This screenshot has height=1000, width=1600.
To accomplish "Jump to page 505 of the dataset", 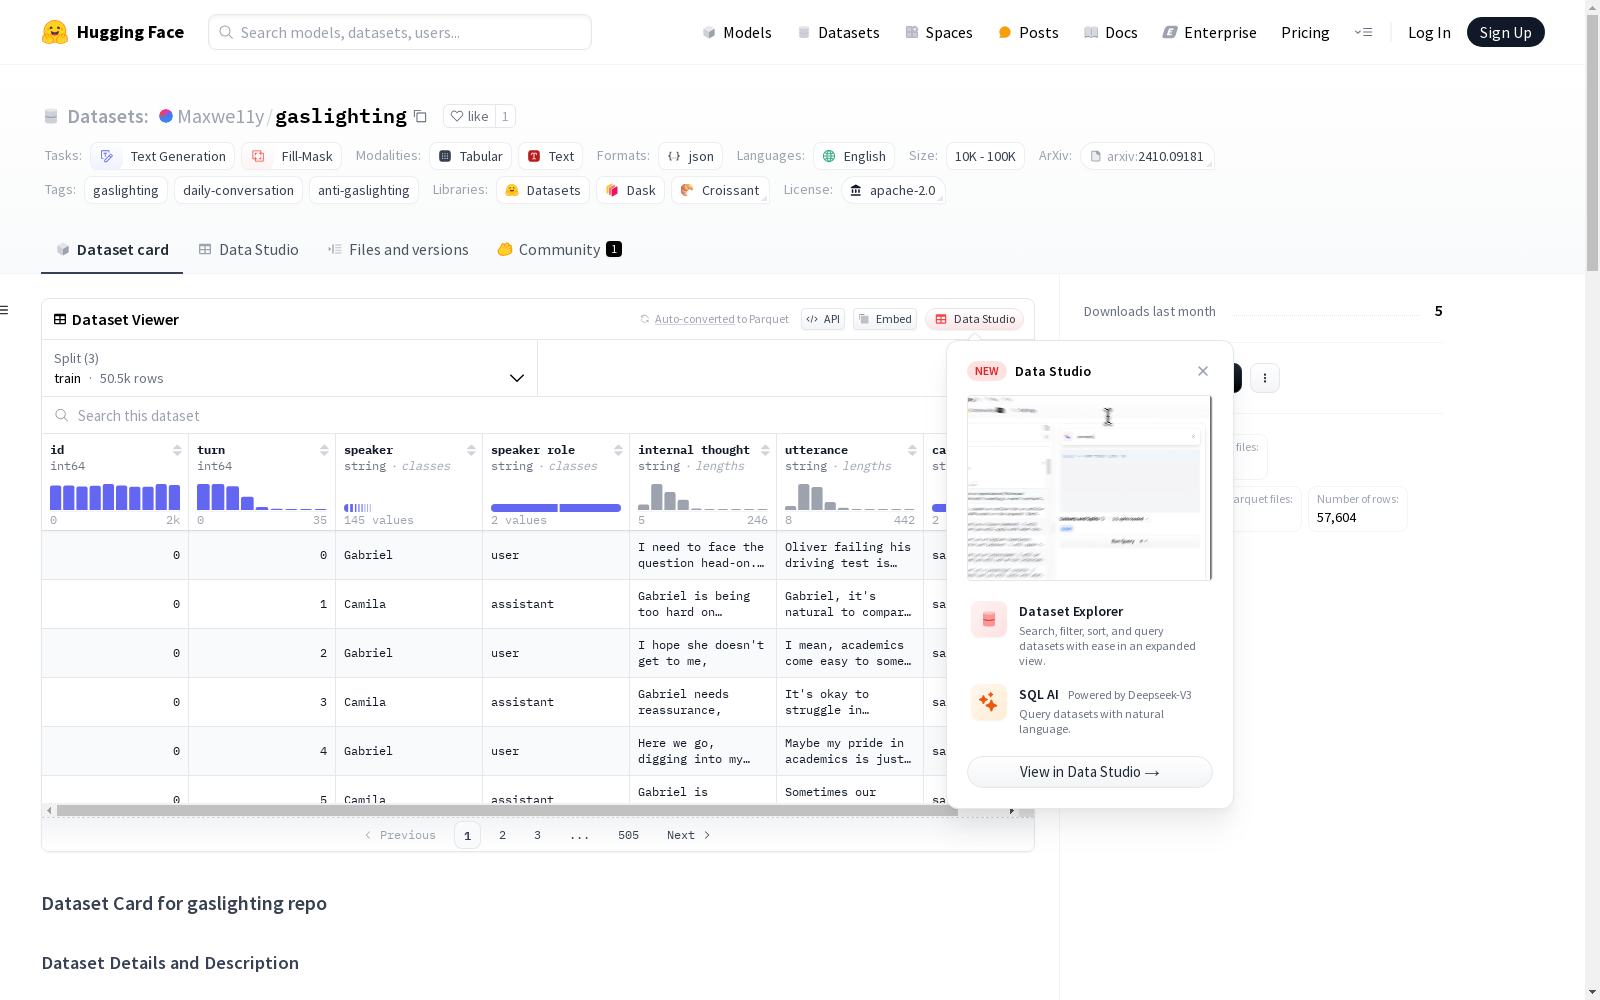I will tap(628, 835).
